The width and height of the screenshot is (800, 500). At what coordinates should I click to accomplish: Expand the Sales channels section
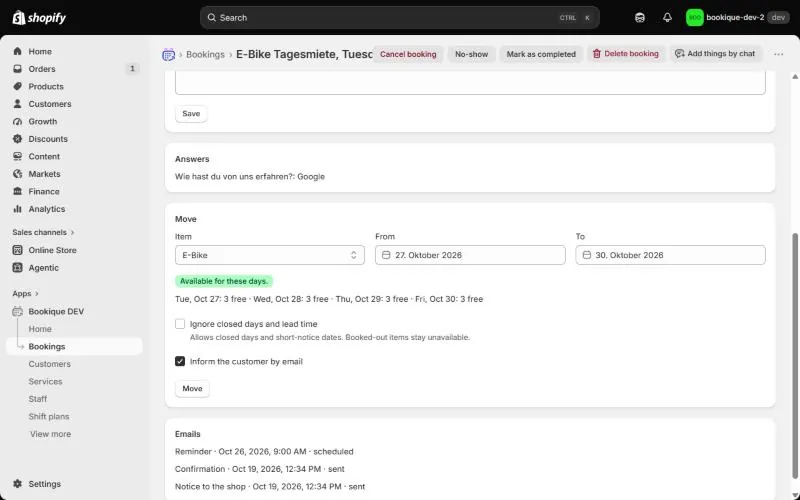[x=43, y=232]
